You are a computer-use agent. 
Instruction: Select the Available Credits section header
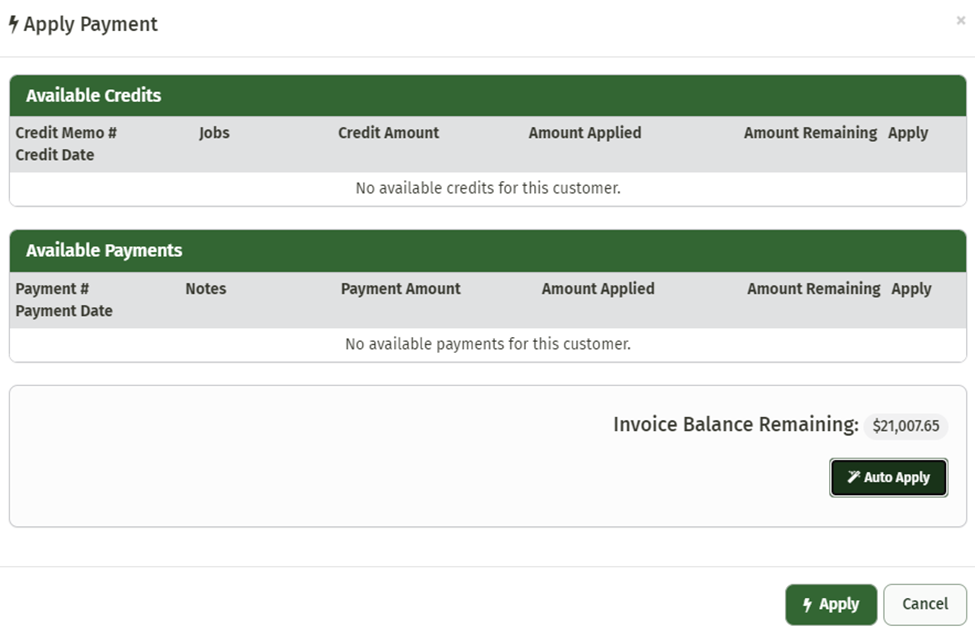93,96
